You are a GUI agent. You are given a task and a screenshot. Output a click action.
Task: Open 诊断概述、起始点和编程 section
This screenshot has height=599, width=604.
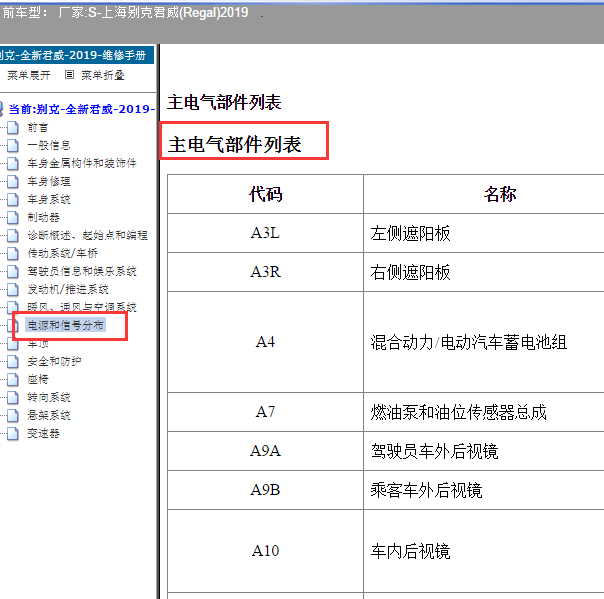(x=87, y=235)
